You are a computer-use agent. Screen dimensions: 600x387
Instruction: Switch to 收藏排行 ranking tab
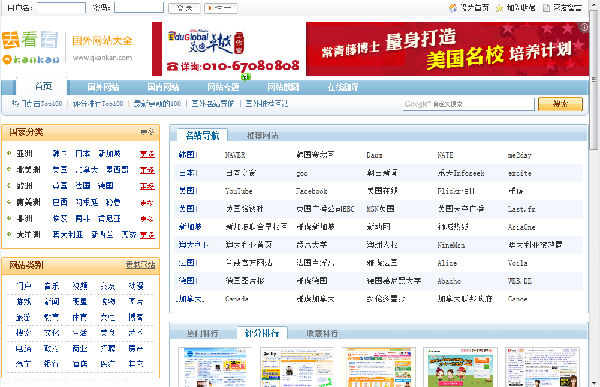pyautogui.click(x=322, y=333)
